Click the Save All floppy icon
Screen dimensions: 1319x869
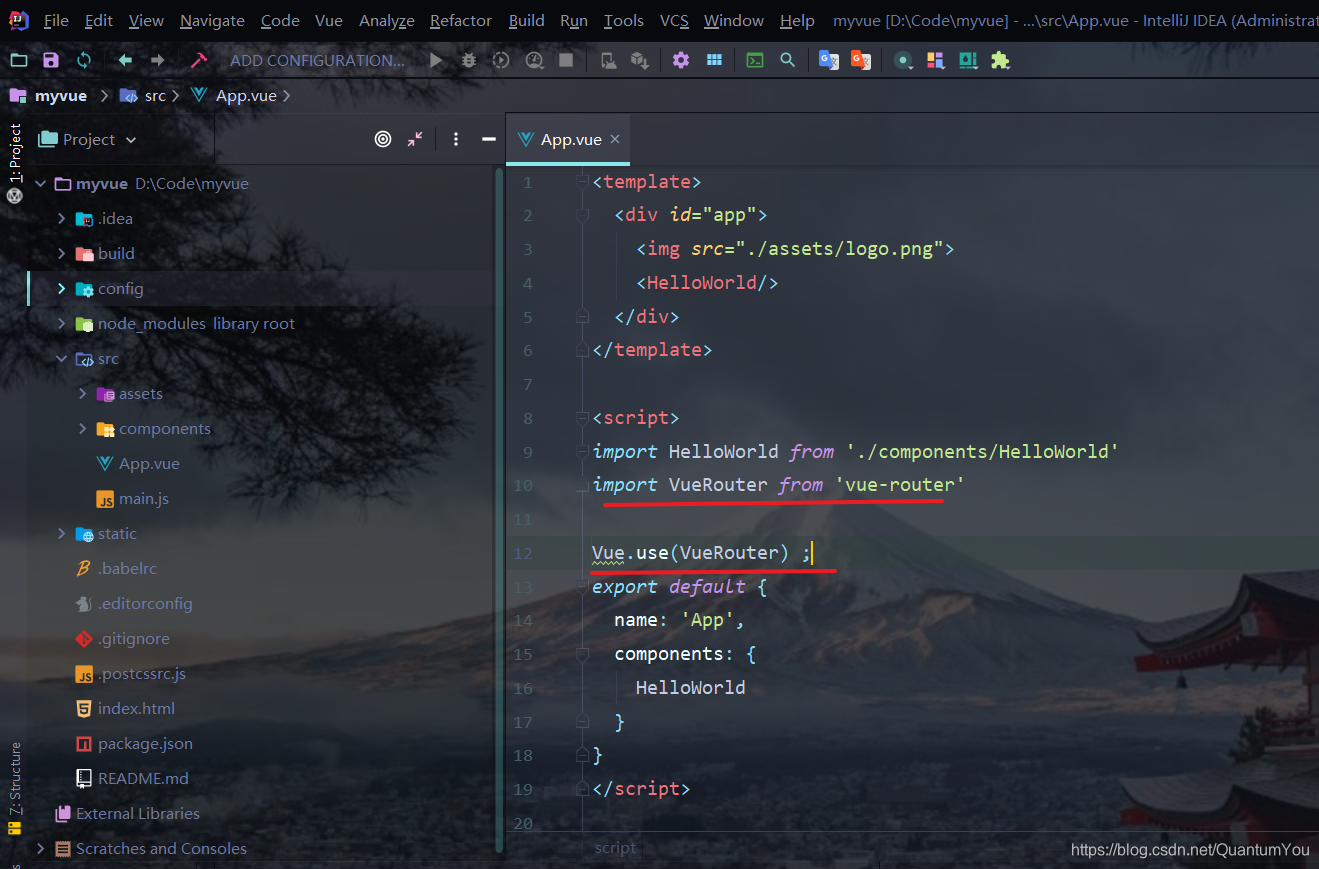(x=51, y=60)
